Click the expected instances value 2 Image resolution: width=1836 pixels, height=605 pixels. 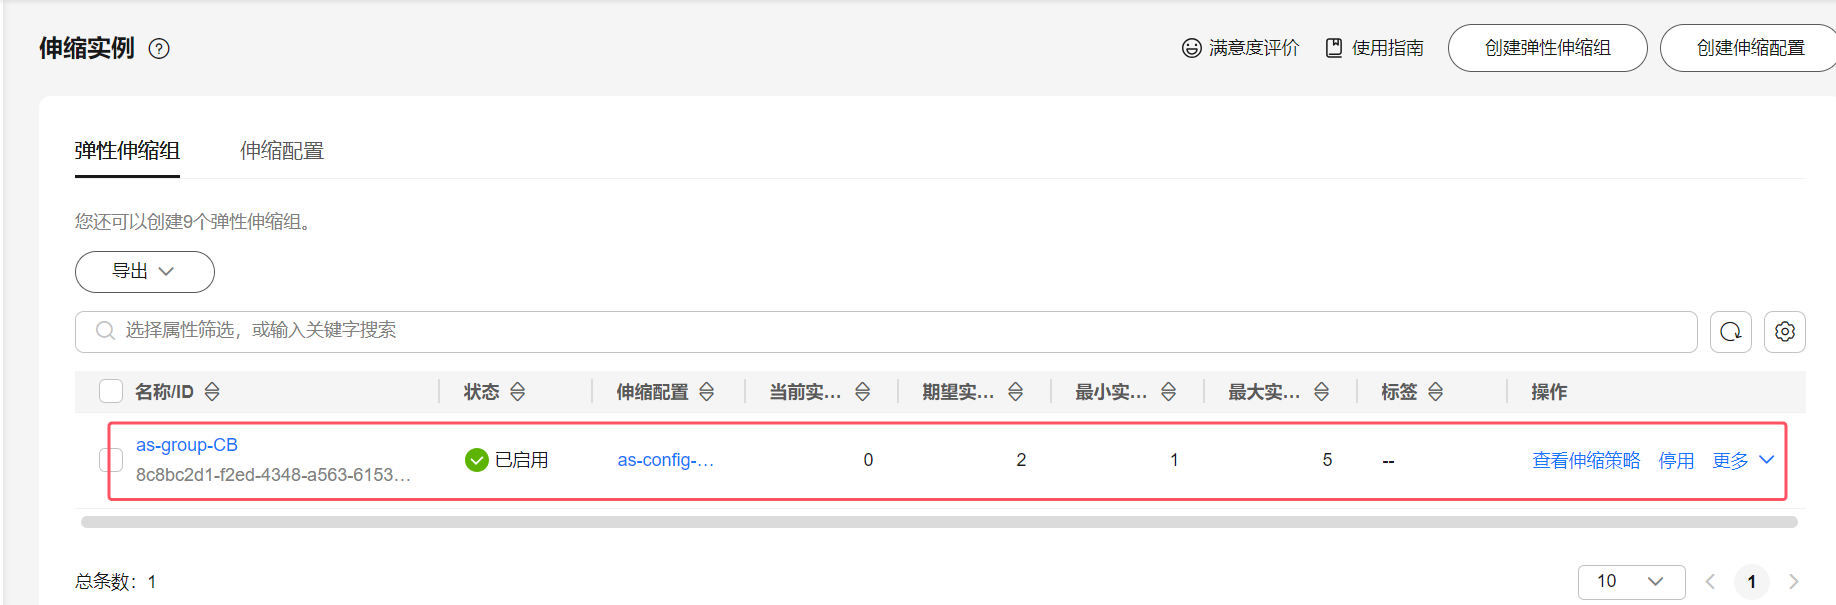click(1021, 460)
